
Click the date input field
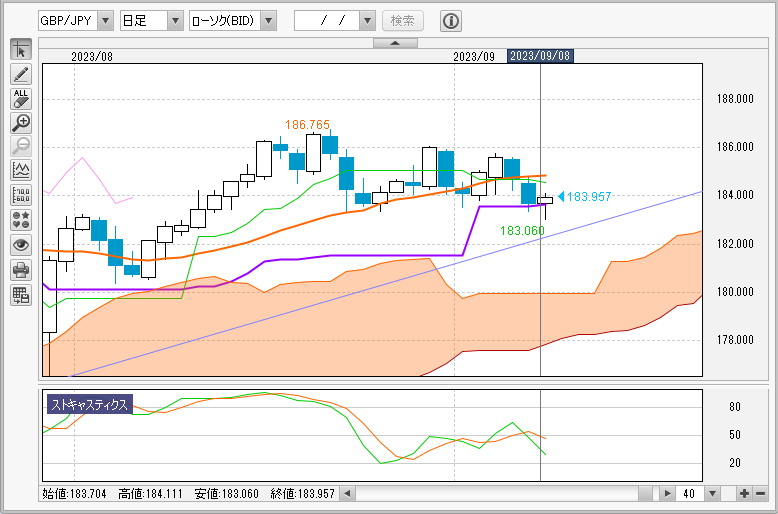pos(327,21)
